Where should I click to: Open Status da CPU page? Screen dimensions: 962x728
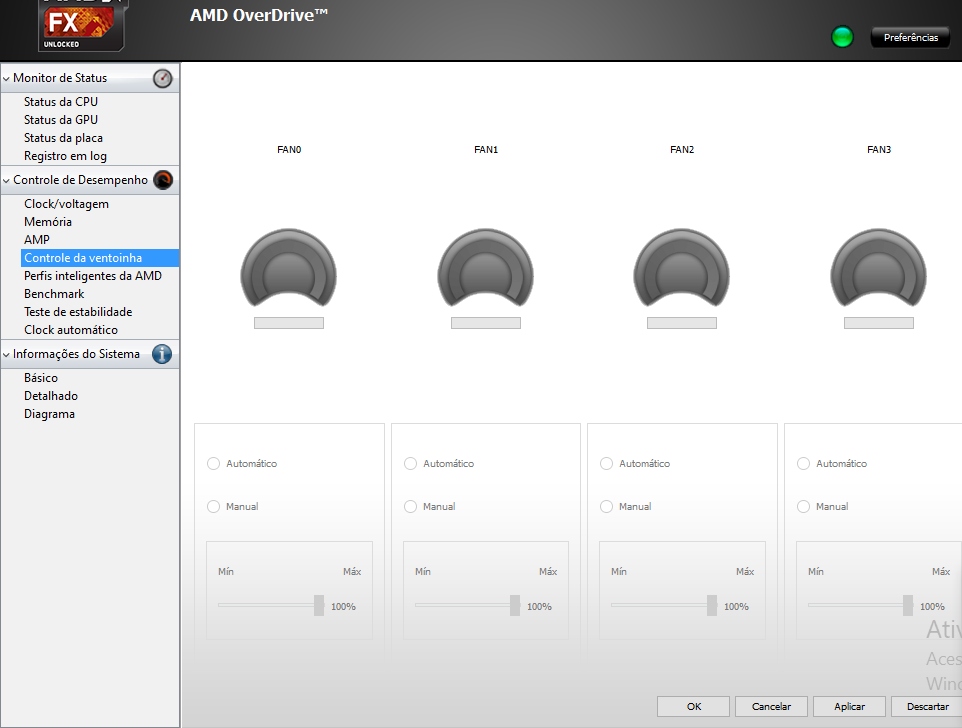click(61, 102)
